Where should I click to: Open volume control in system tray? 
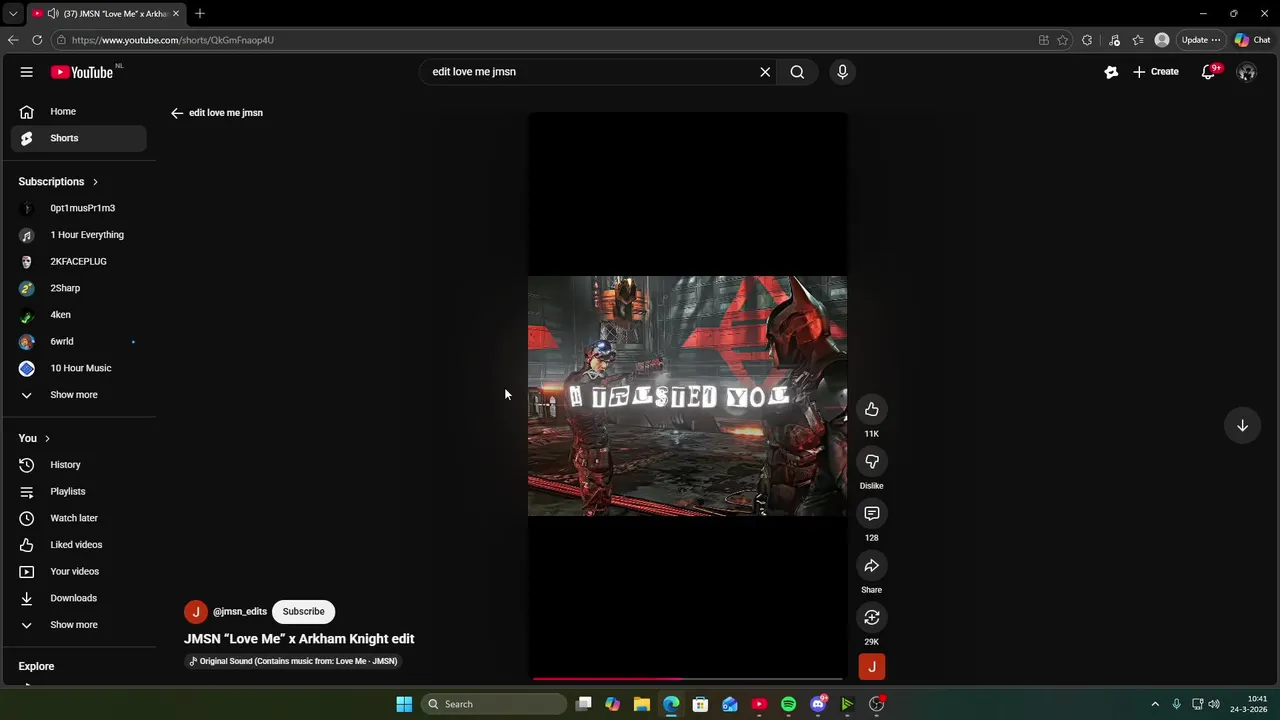coord(1214,704)
